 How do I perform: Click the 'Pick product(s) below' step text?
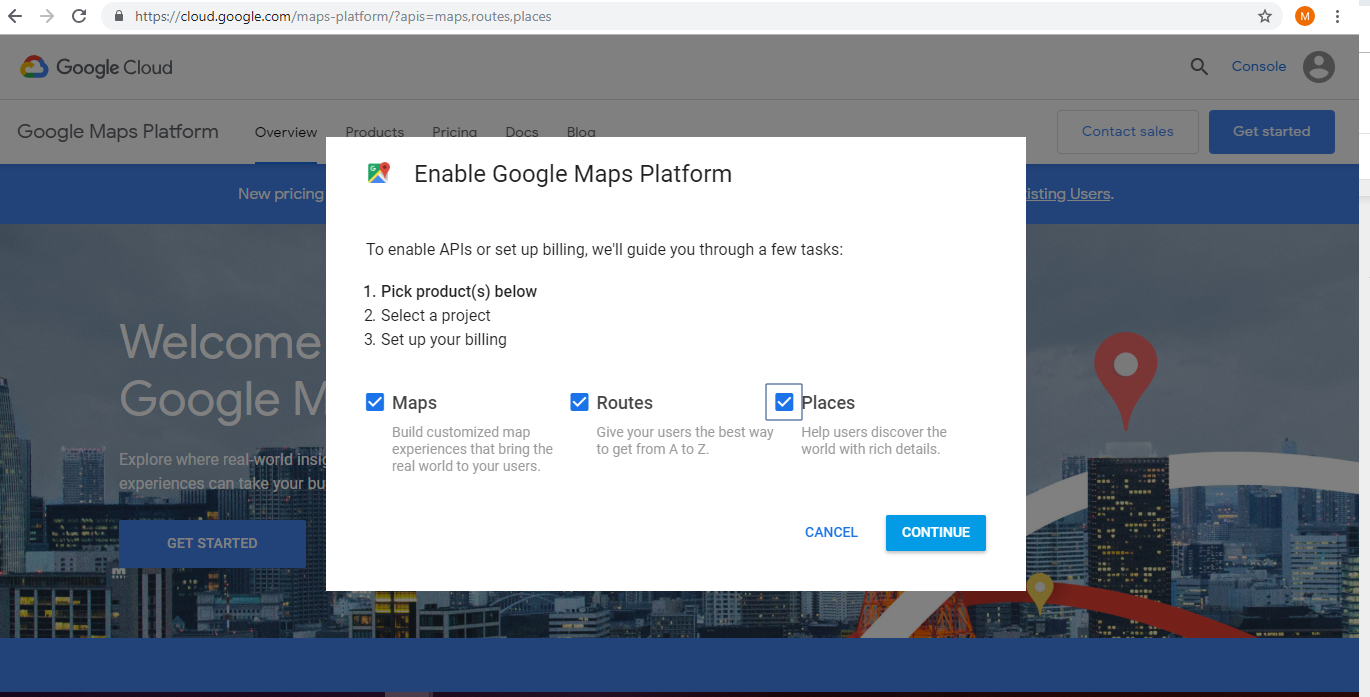459,292
